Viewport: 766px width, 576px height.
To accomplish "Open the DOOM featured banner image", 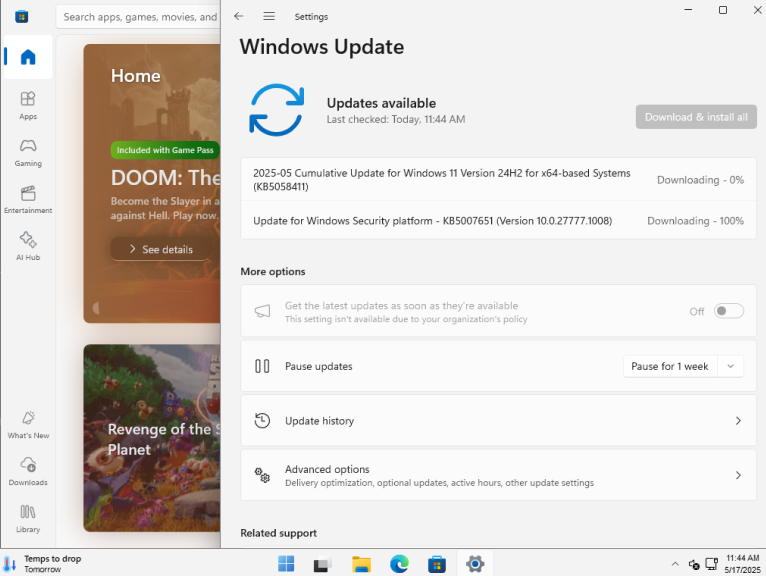I will 152,183.
